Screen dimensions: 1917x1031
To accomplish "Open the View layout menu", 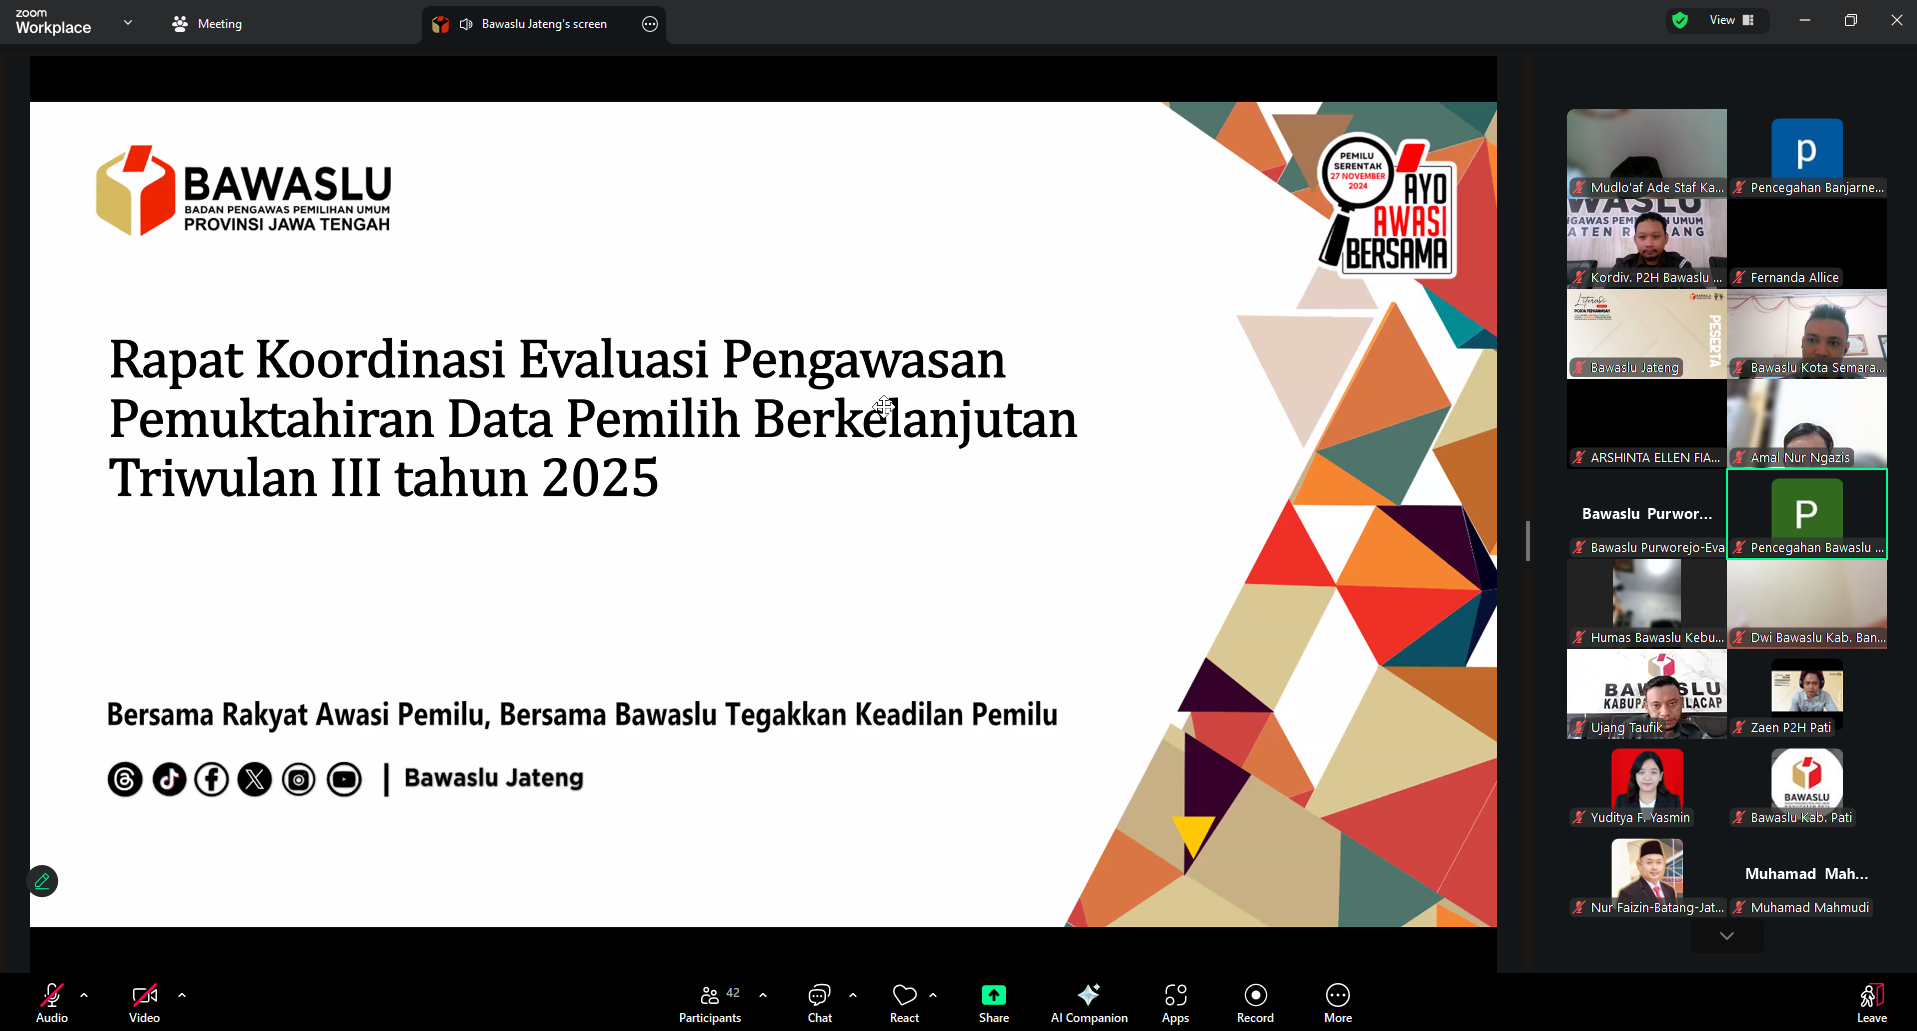I will point(1731,20).
